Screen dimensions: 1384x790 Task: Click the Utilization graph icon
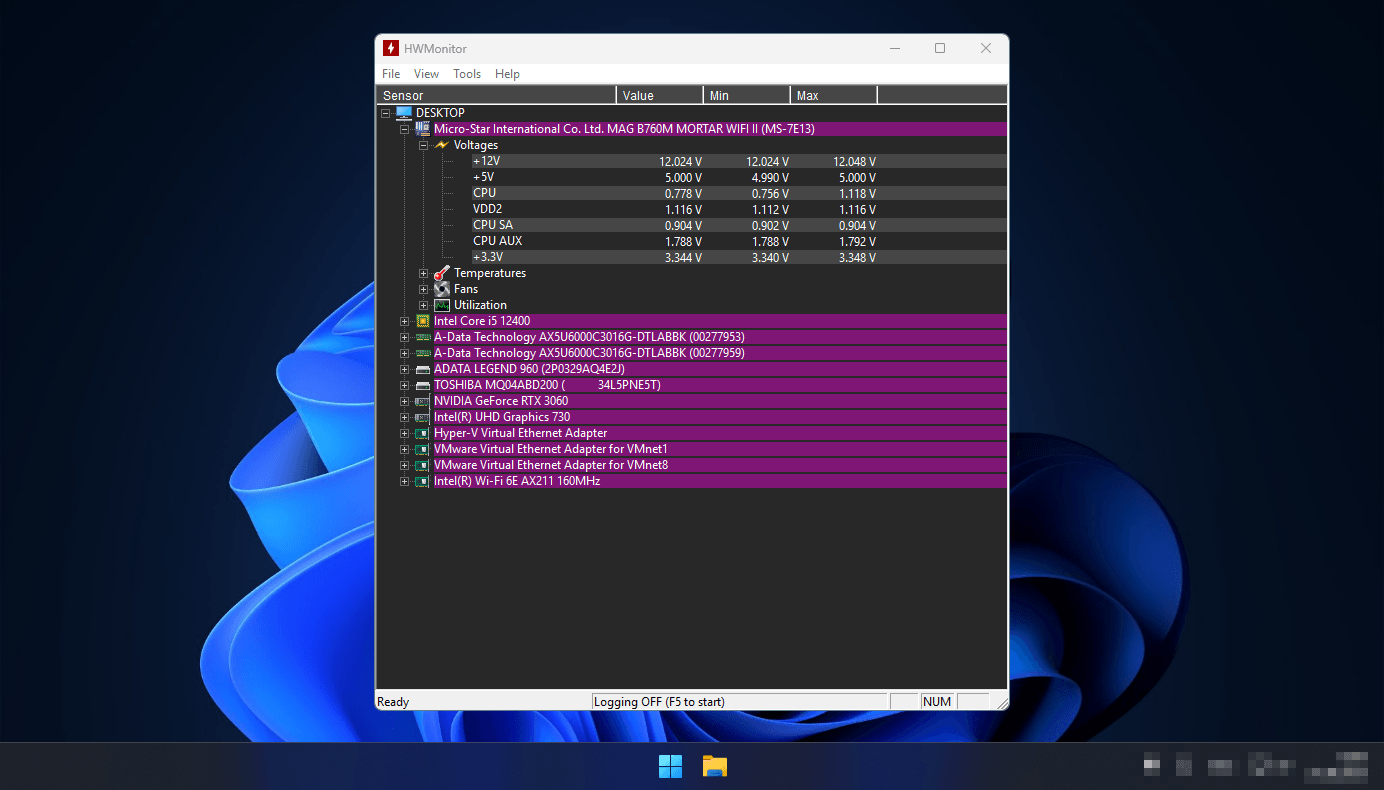coord(441,305)
